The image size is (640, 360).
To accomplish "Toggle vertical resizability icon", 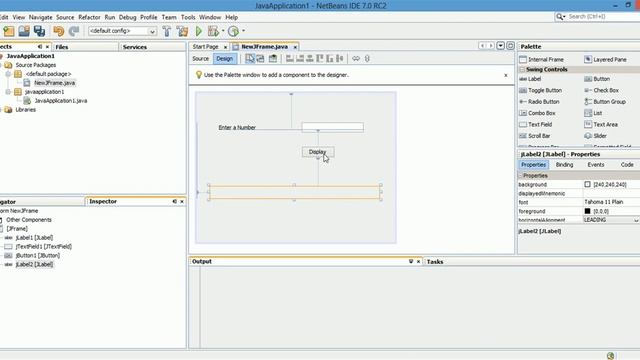I will point(367,58).
